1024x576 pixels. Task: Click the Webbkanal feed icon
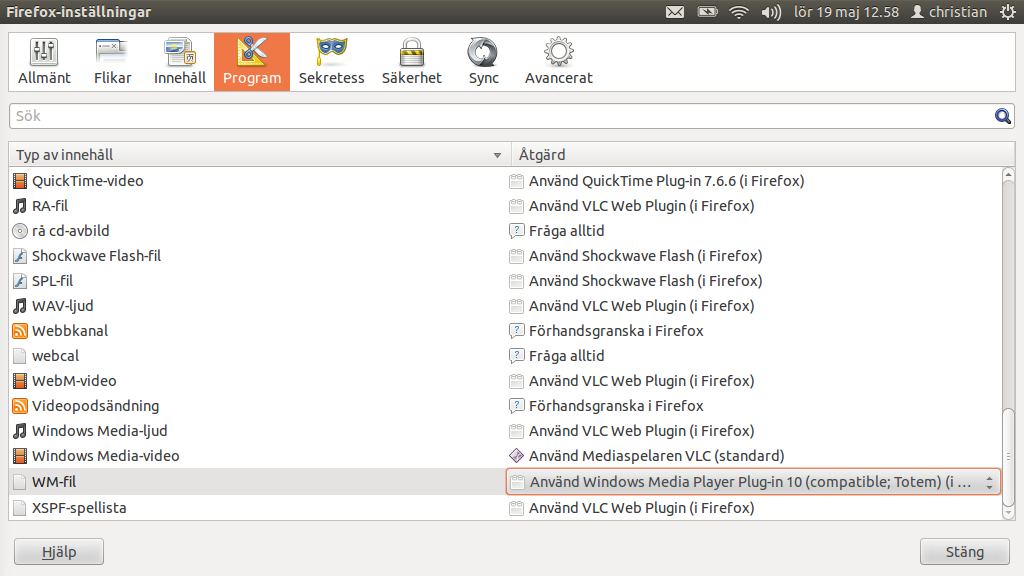point(20,331)
